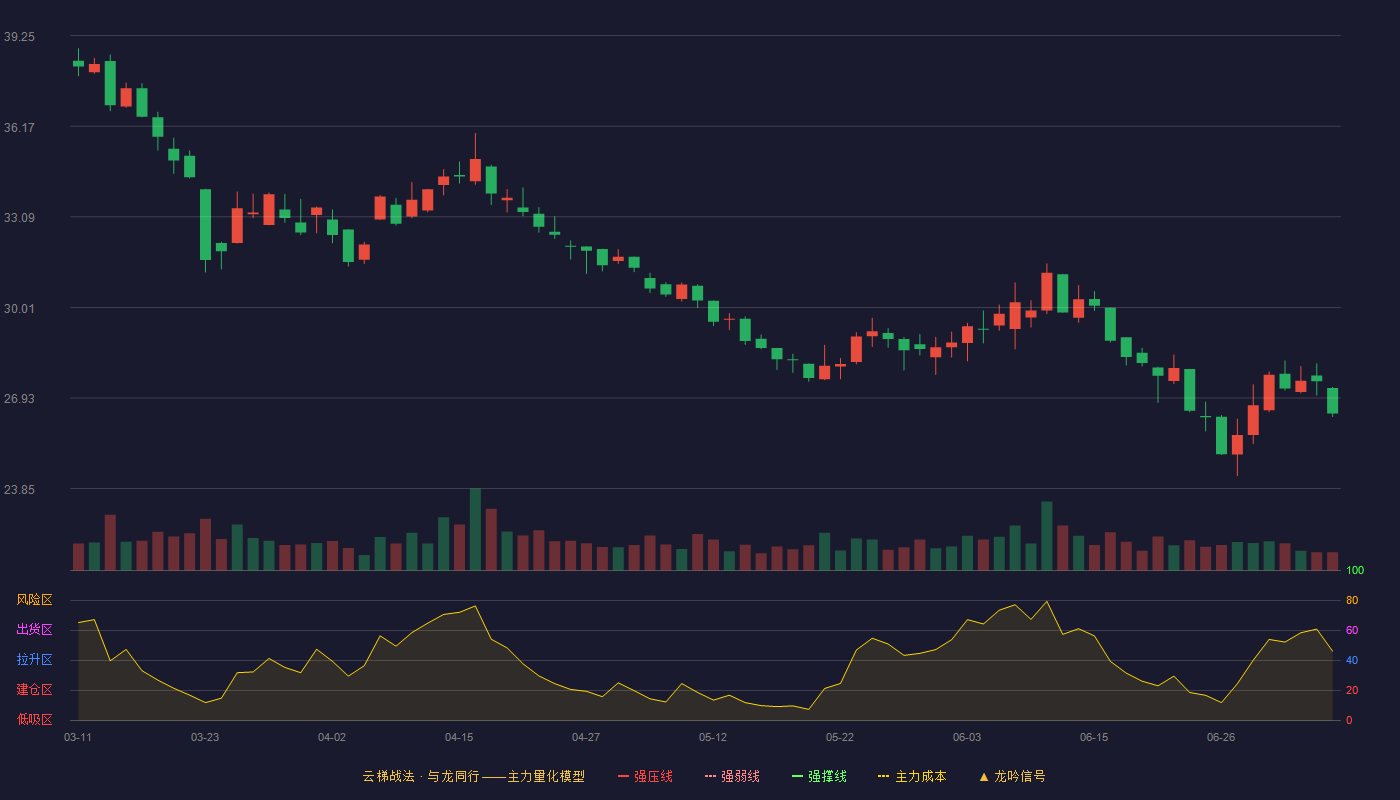Toggle the 龙吟信号 triangle legend item

[1011, 776]
